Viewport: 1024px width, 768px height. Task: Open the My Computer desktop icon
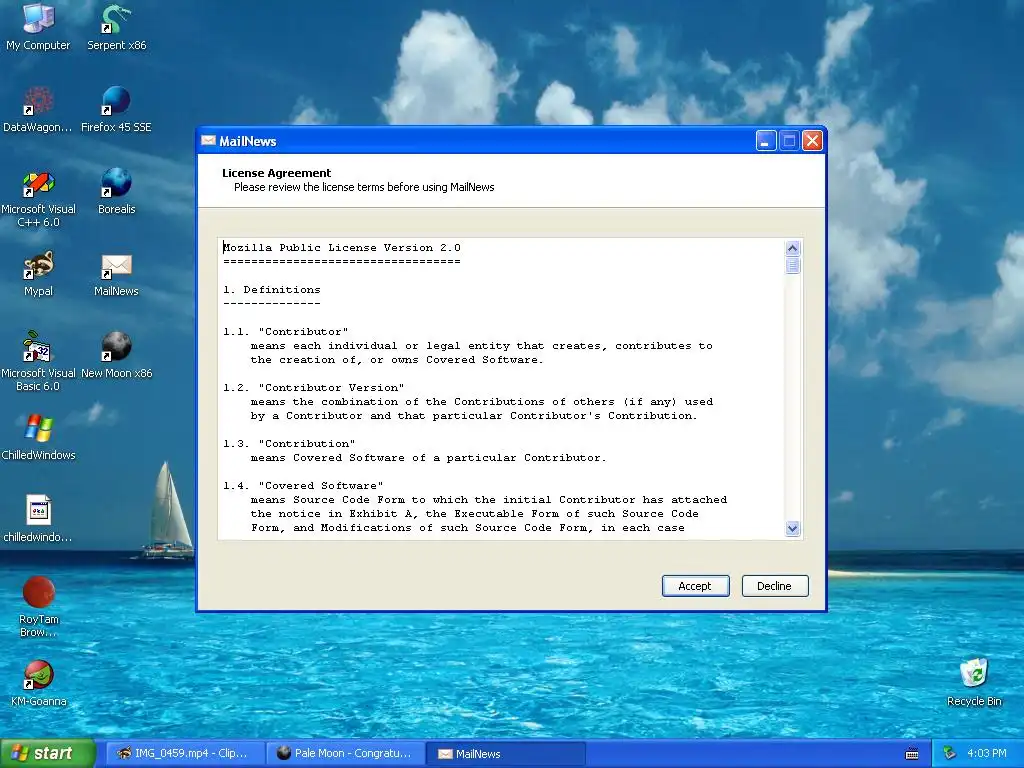pos(38,27)
